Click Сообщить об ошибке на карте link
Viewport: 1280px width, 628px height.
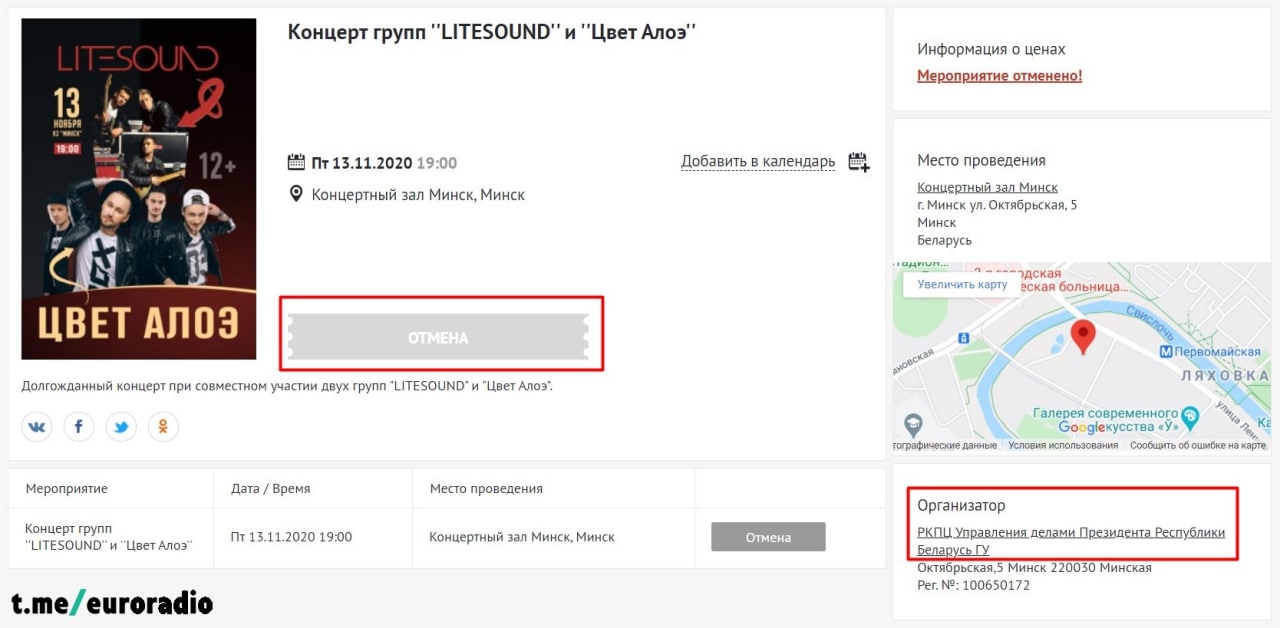pos(1198,446)
